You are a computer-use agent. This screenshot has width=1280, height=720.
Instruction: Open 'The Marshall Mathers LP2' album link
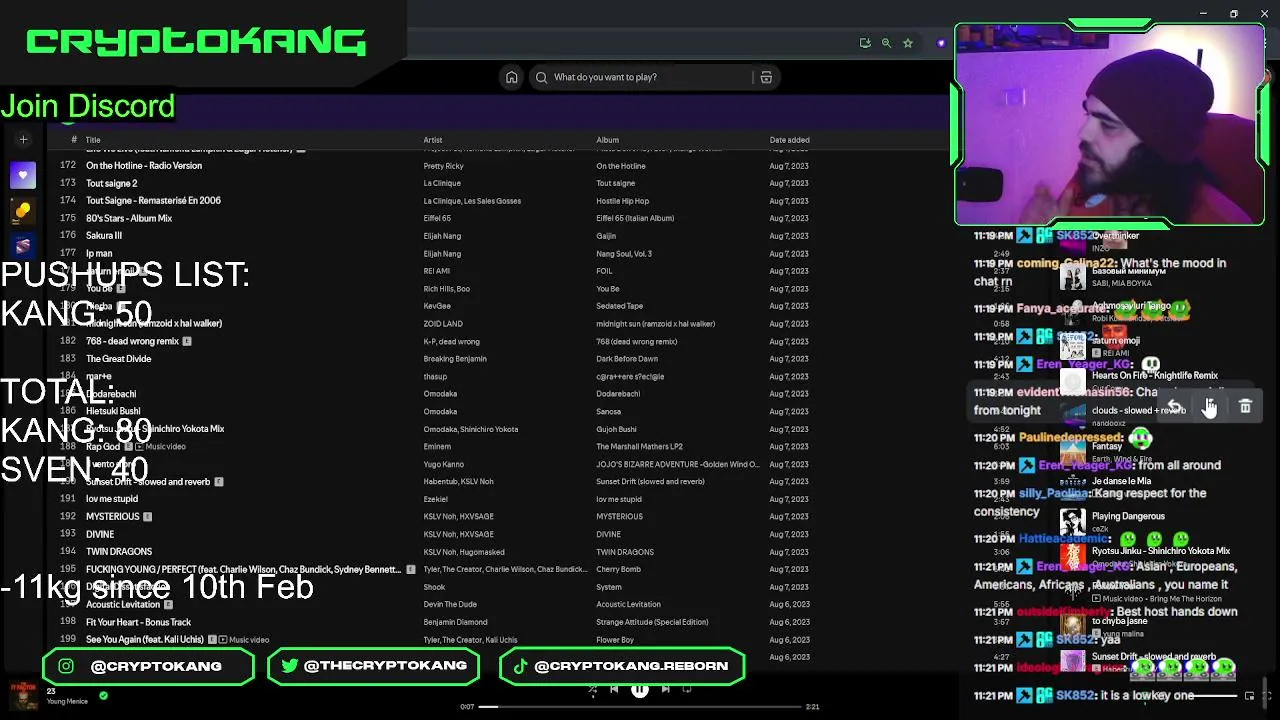point(639,447)
